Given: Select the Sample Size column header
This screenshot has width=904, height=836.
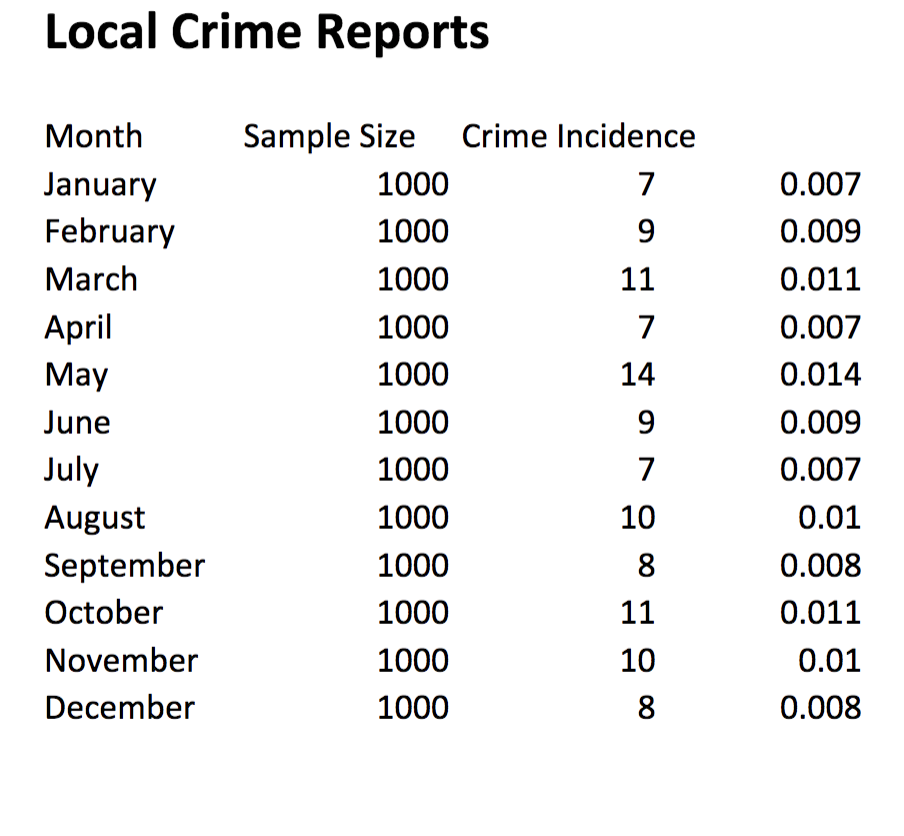Looking at the screenshot, I should 329,136.
